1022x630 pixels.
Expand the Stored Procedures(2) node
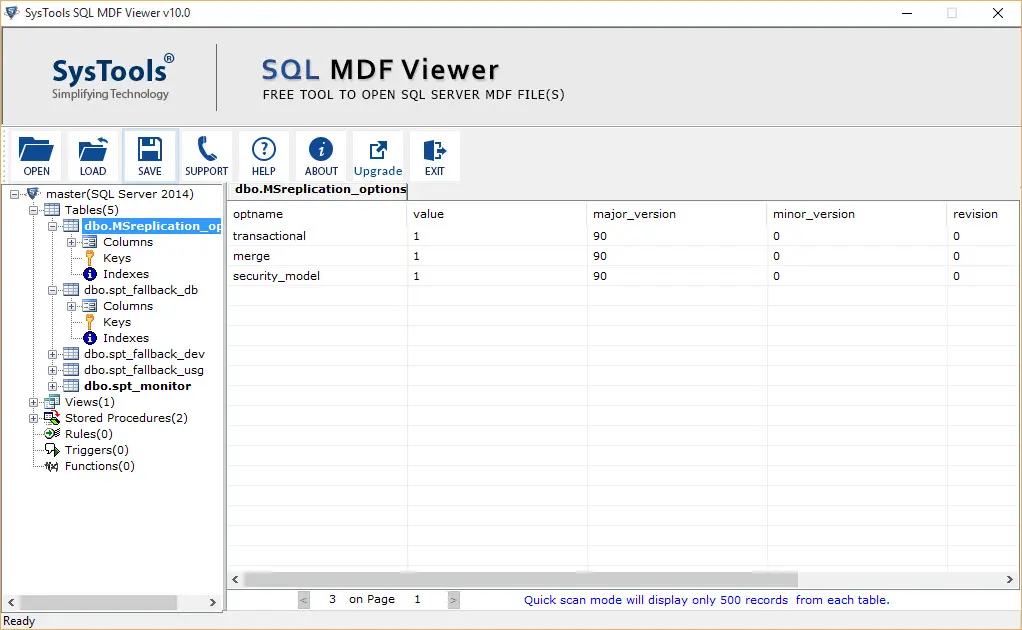(x=34, y=418)
